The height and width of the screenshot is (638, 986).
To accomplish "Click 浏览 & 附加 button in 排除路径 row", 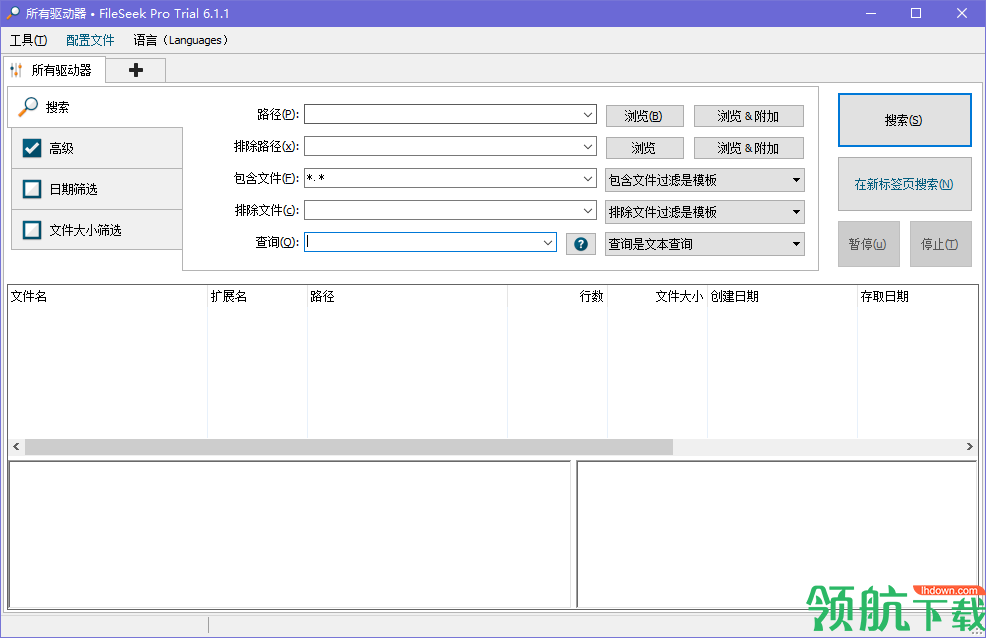I will [748, 148].
